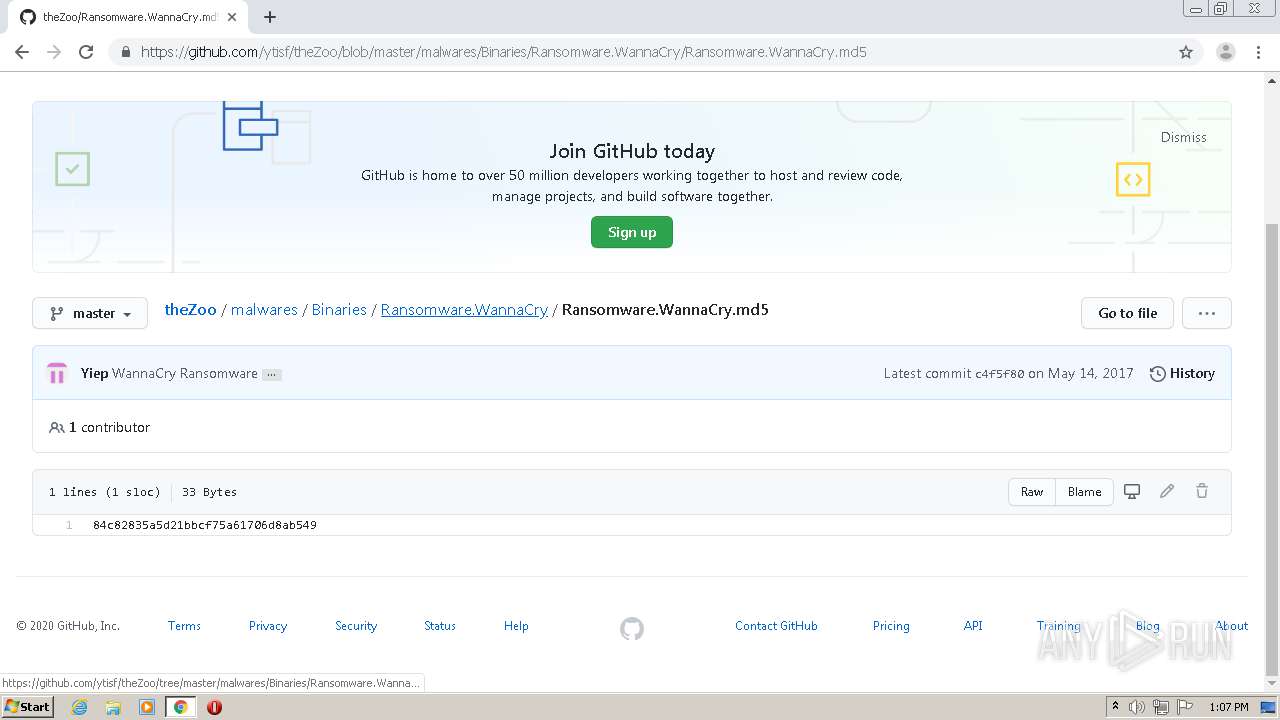Open Action Center flag tray icon
The width and height of the screenshot is (1280, 720).
1184,707
